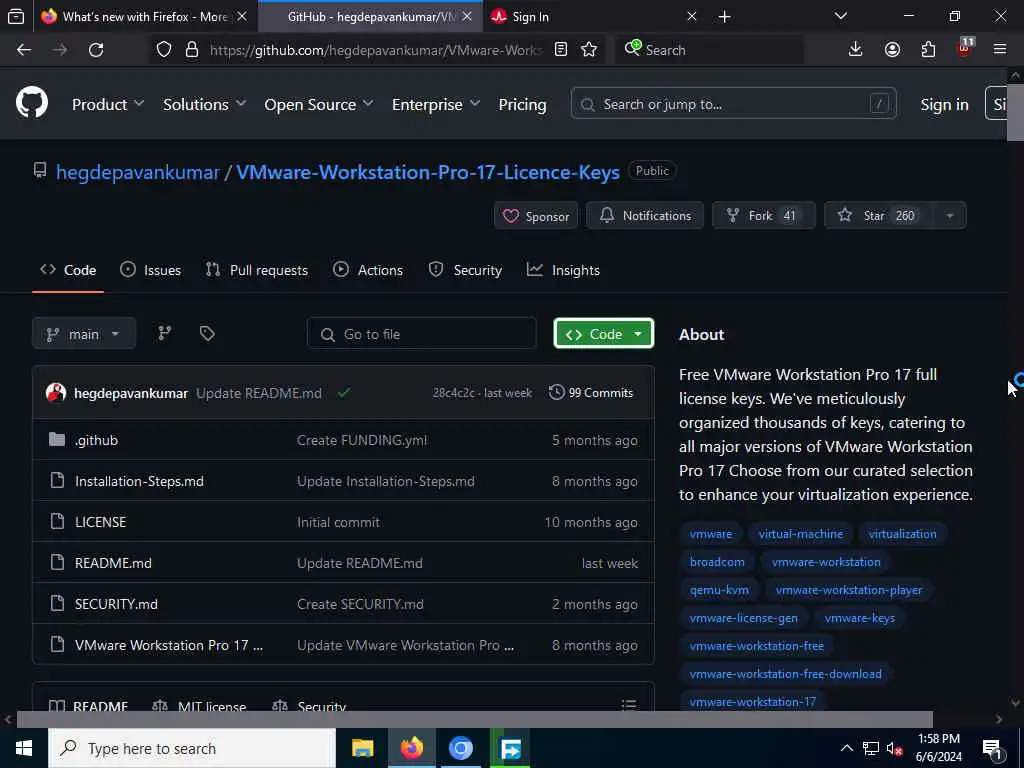View branches icon next to main
The width and height of the screenshot is (1024, 768).
pos(165,334)
